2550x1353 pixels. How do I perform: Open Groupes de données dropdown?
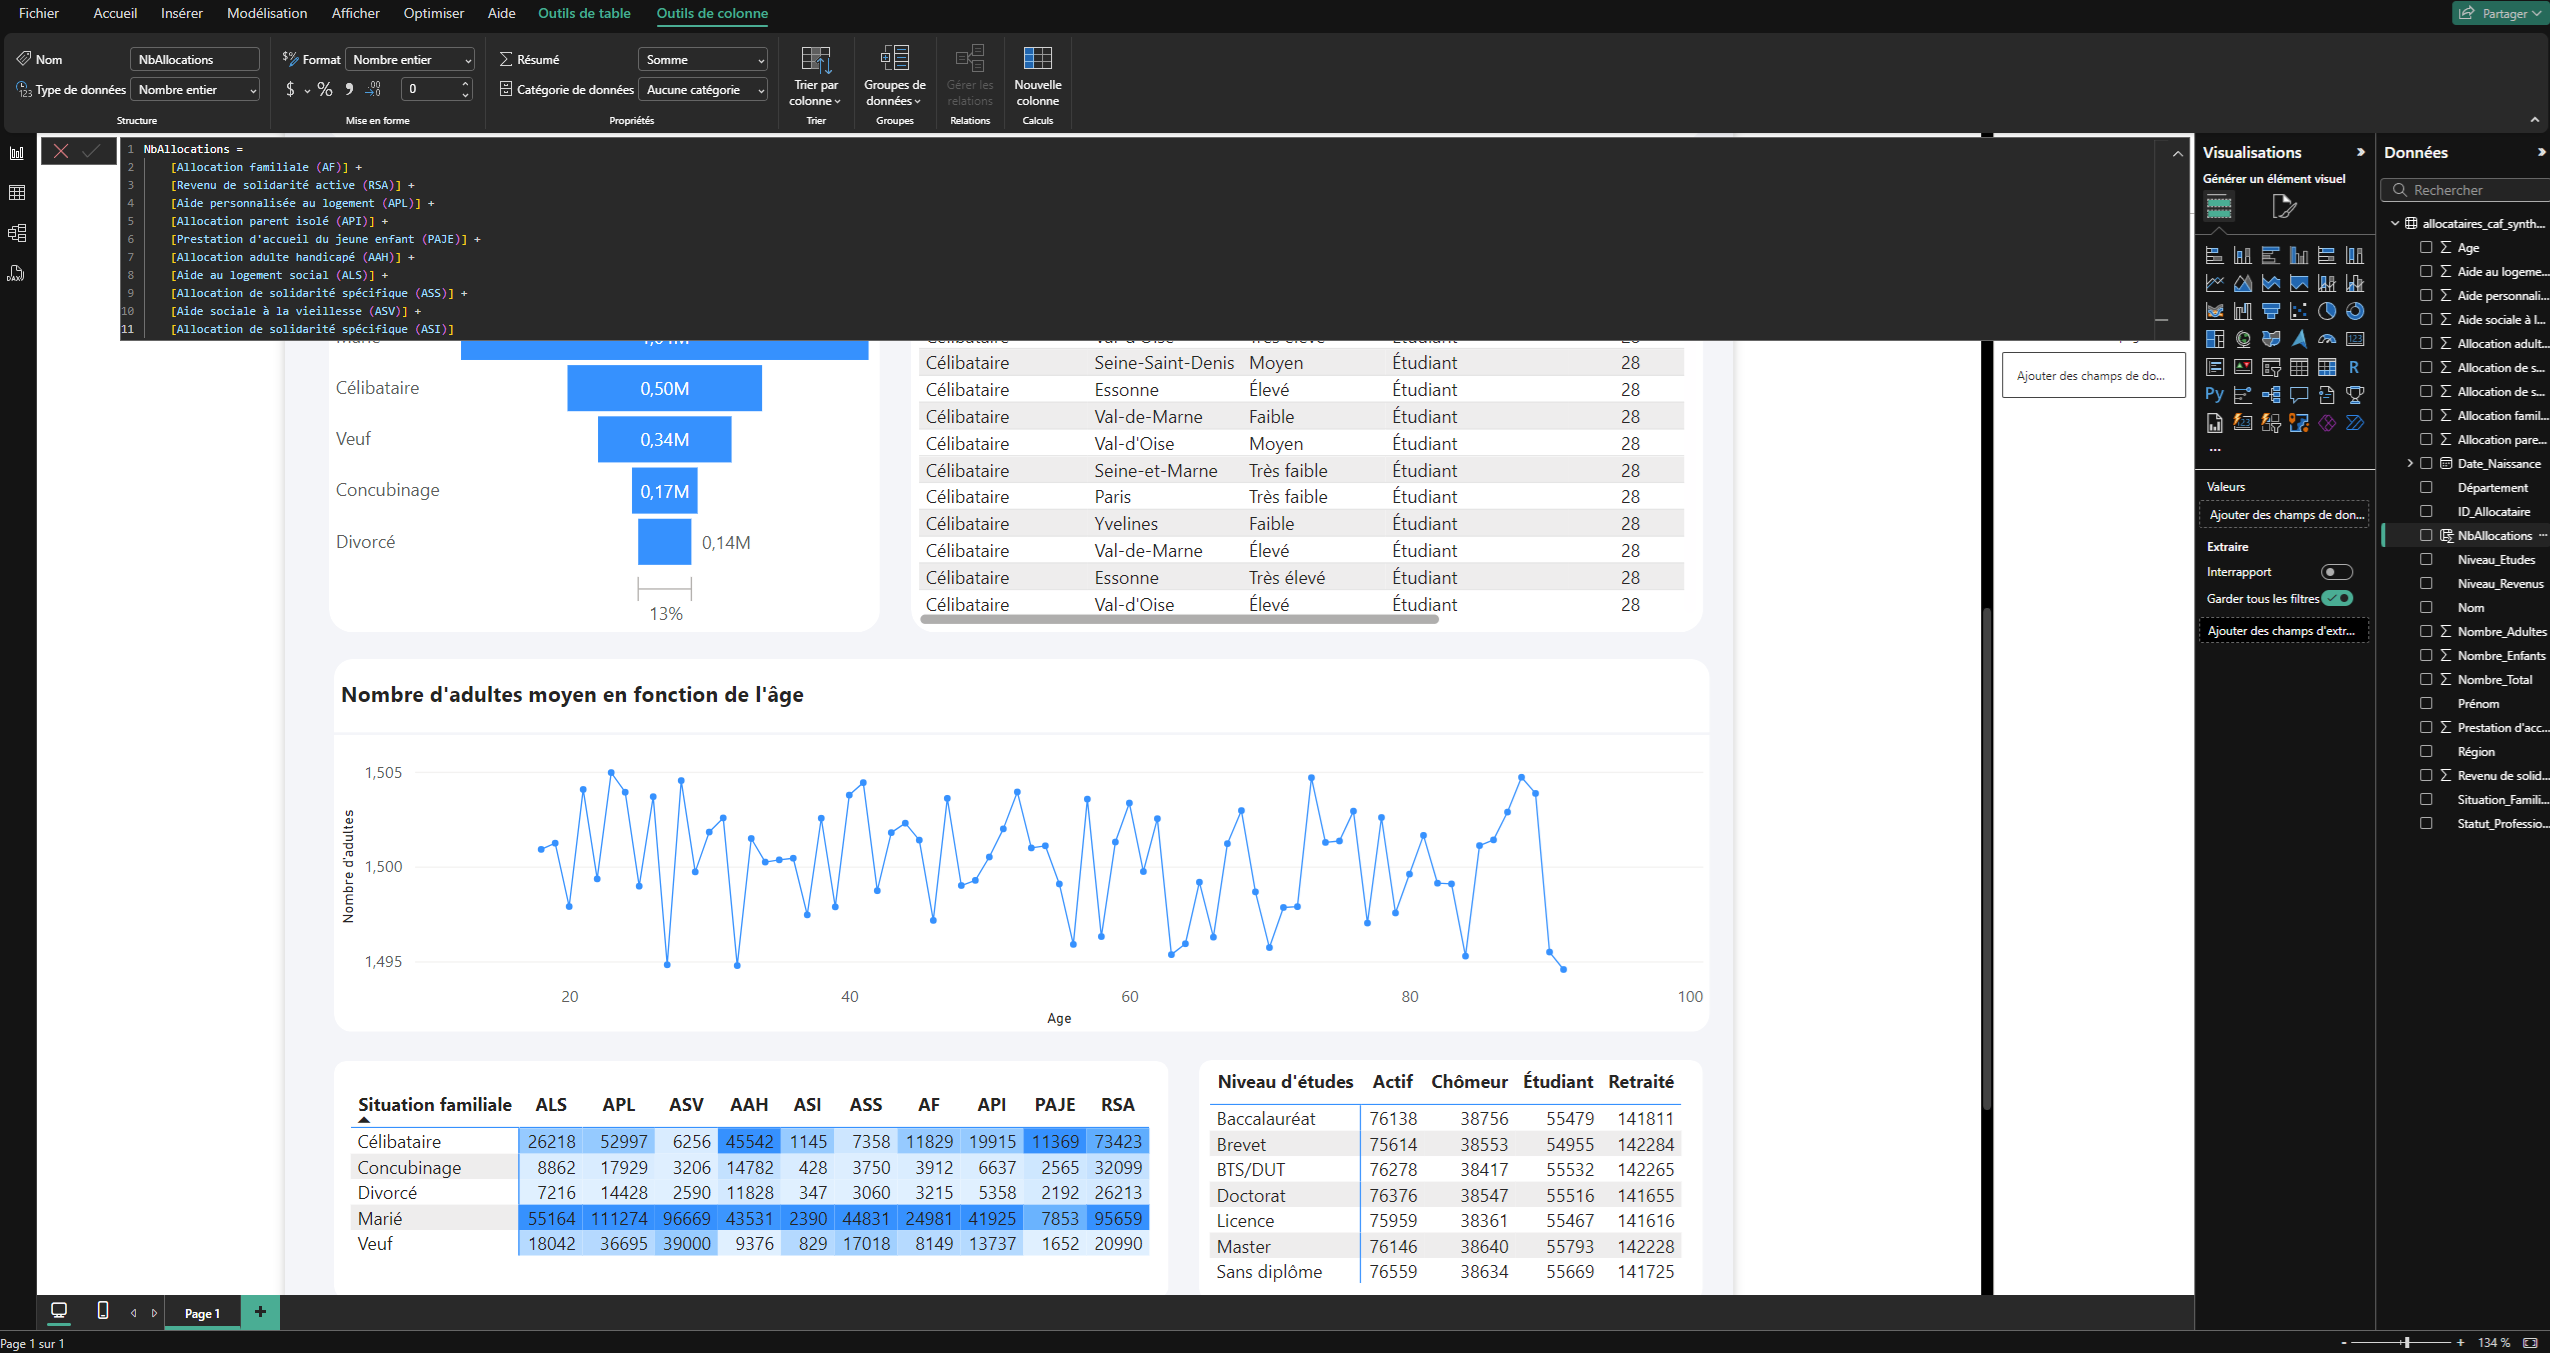895,77
